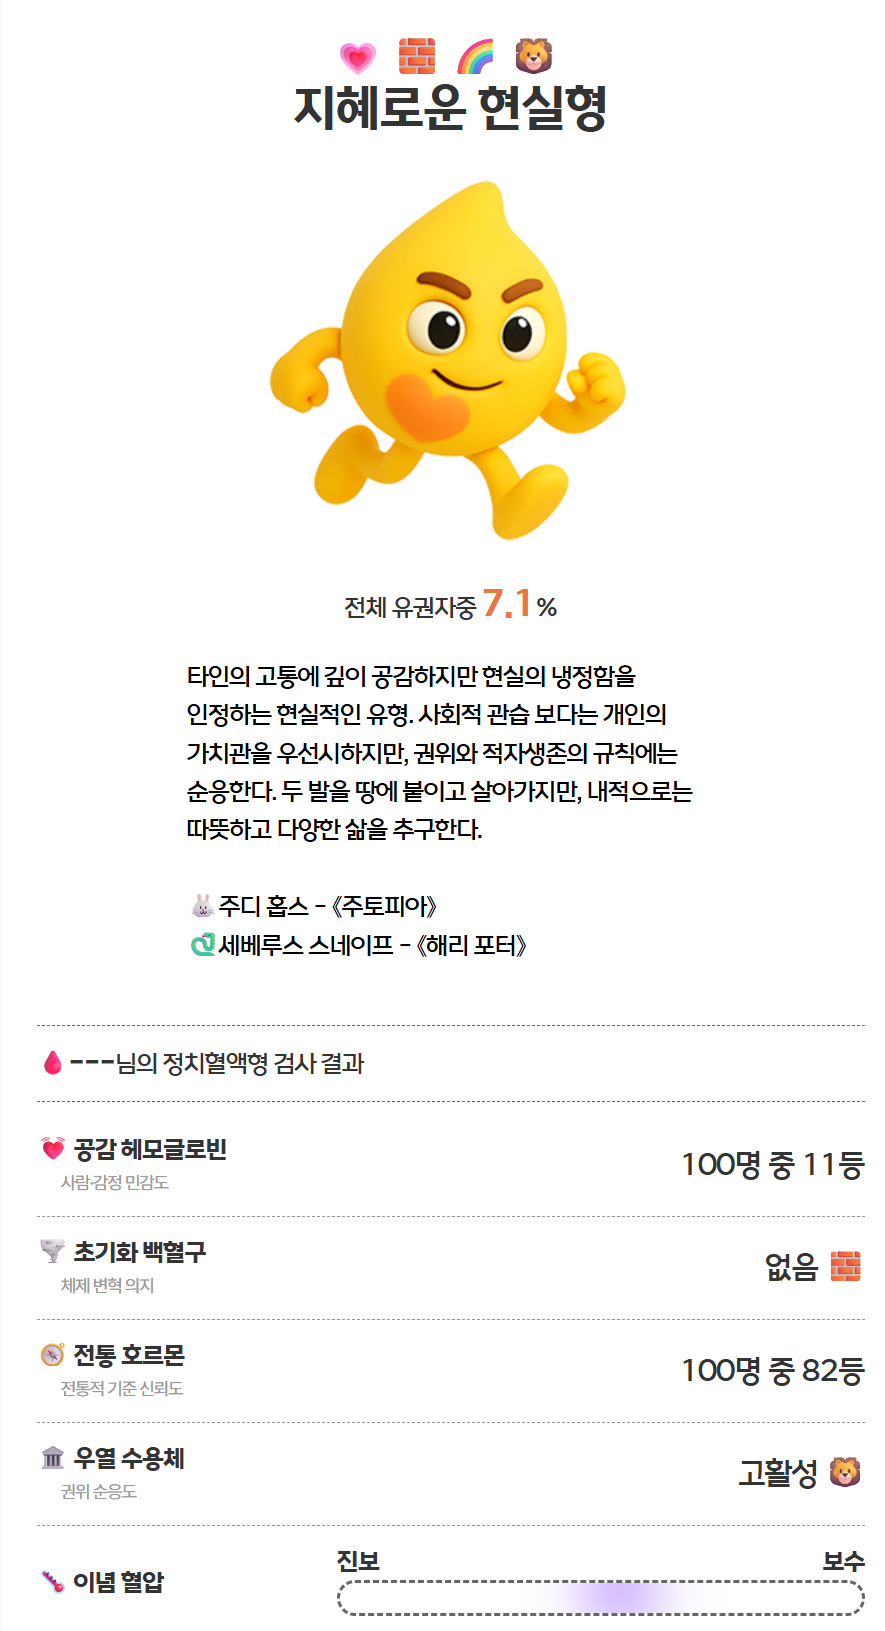Click the 100명 중 11등 result text
Viewport: 885px width, 1631px height.
(x=772, y=1164)
